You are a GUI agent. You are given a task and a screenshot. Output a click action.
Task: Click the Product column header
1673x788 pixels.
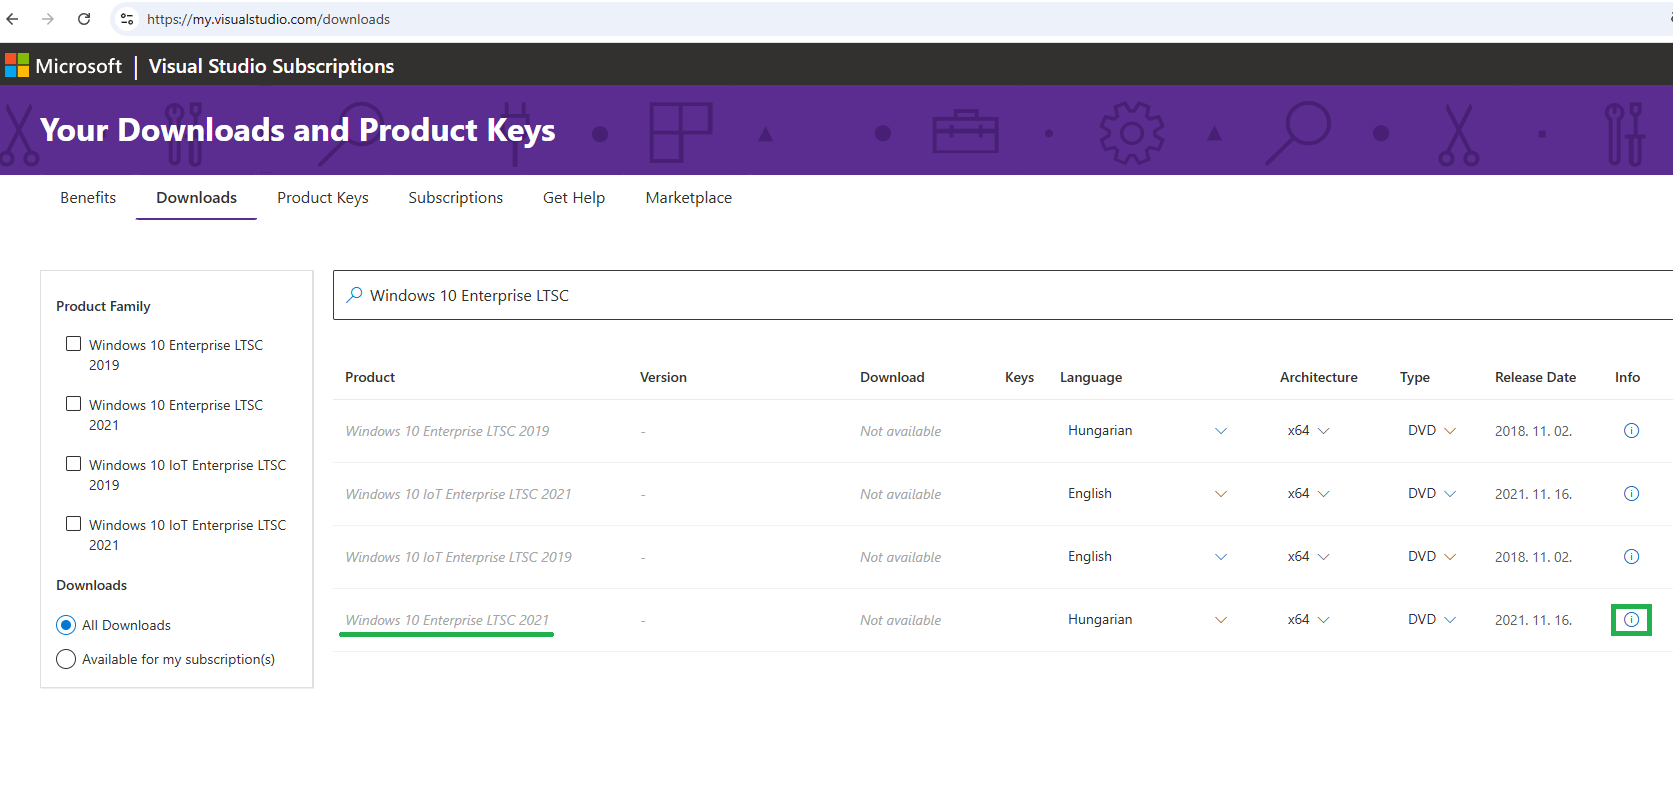tap(370, 377)
